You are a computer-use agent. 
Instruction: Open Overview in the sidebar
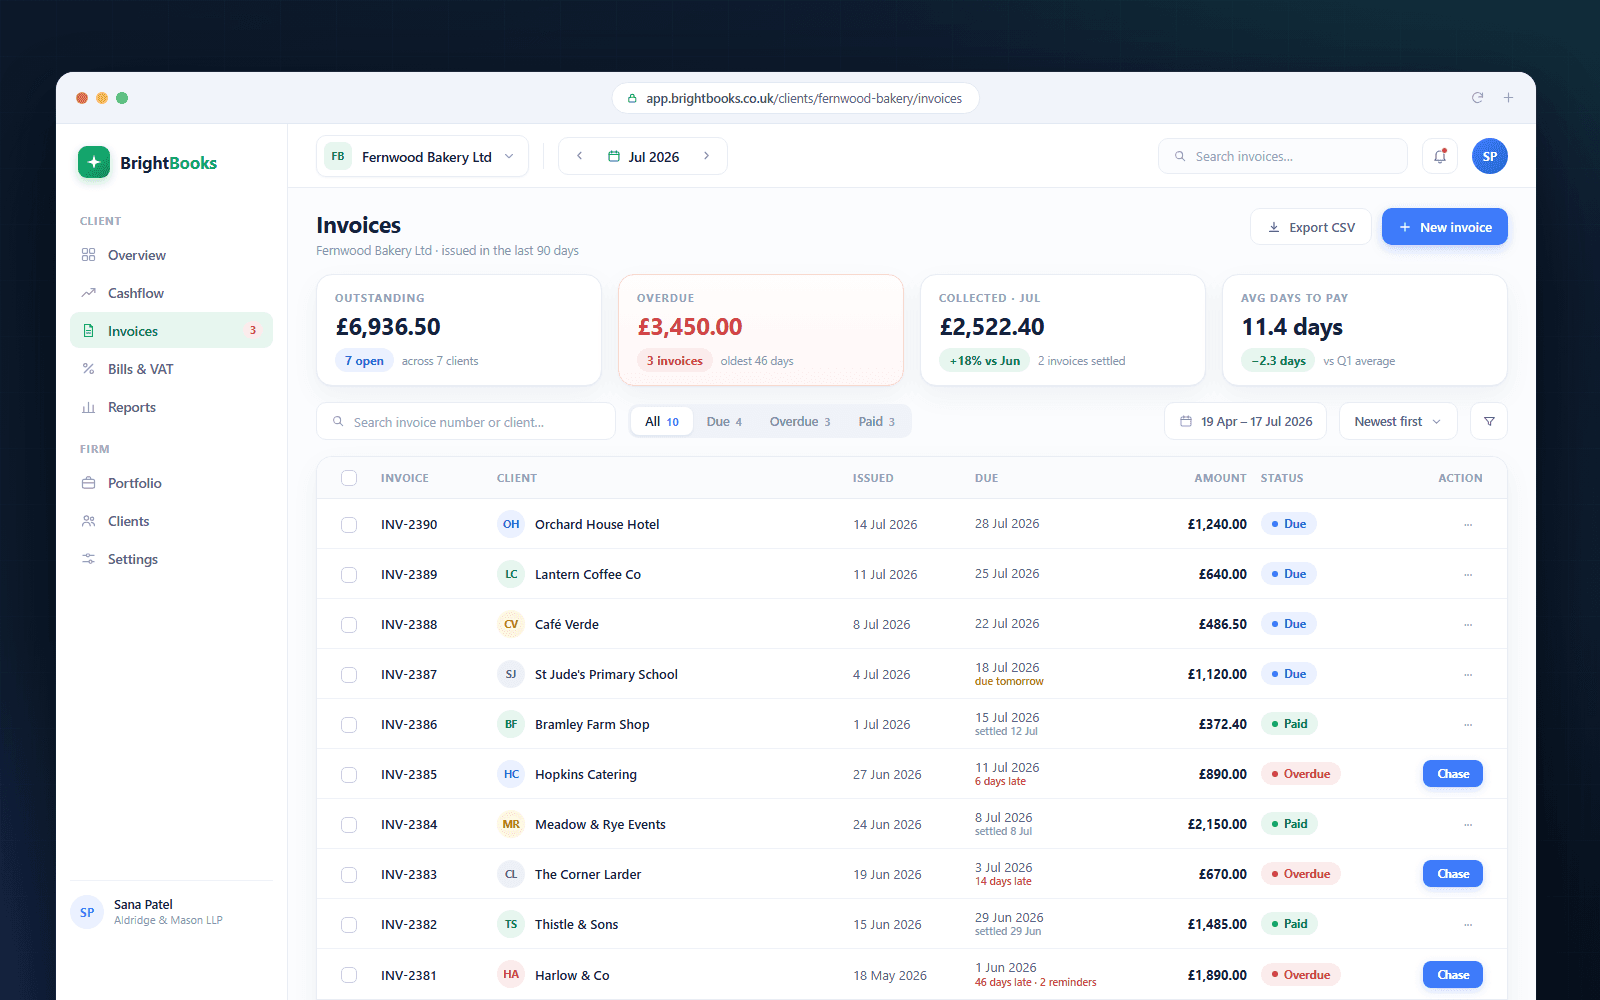171,255
